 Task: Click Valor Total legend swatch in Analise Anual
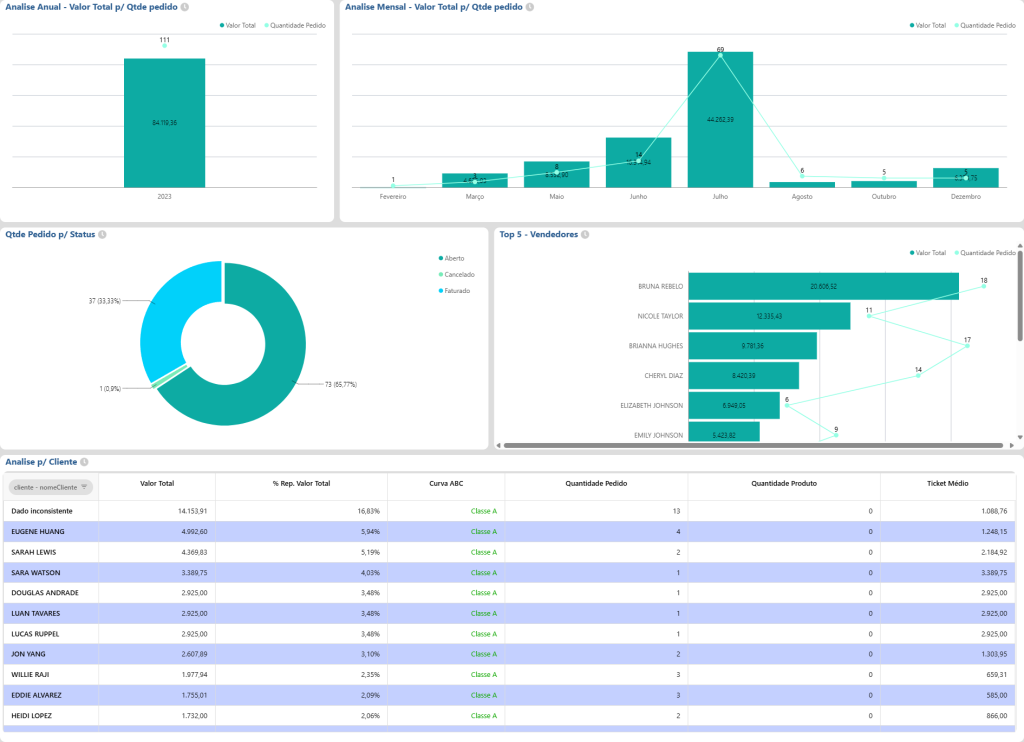point(222,25)
